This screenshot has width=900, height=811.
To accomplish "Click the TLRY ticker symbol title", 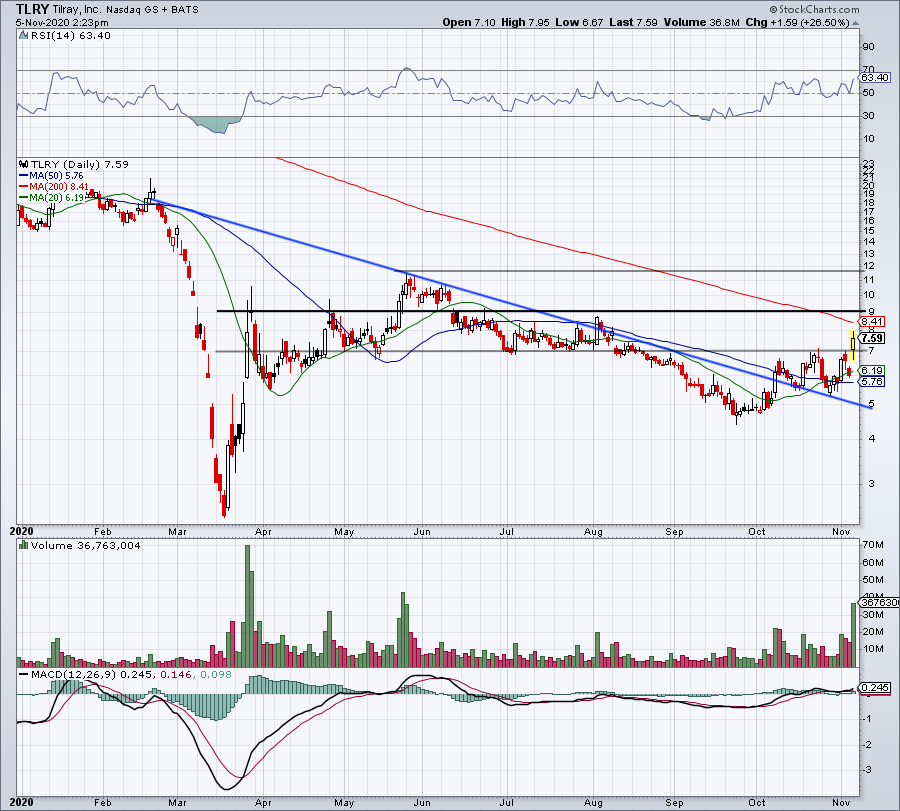I will point(32,9).
